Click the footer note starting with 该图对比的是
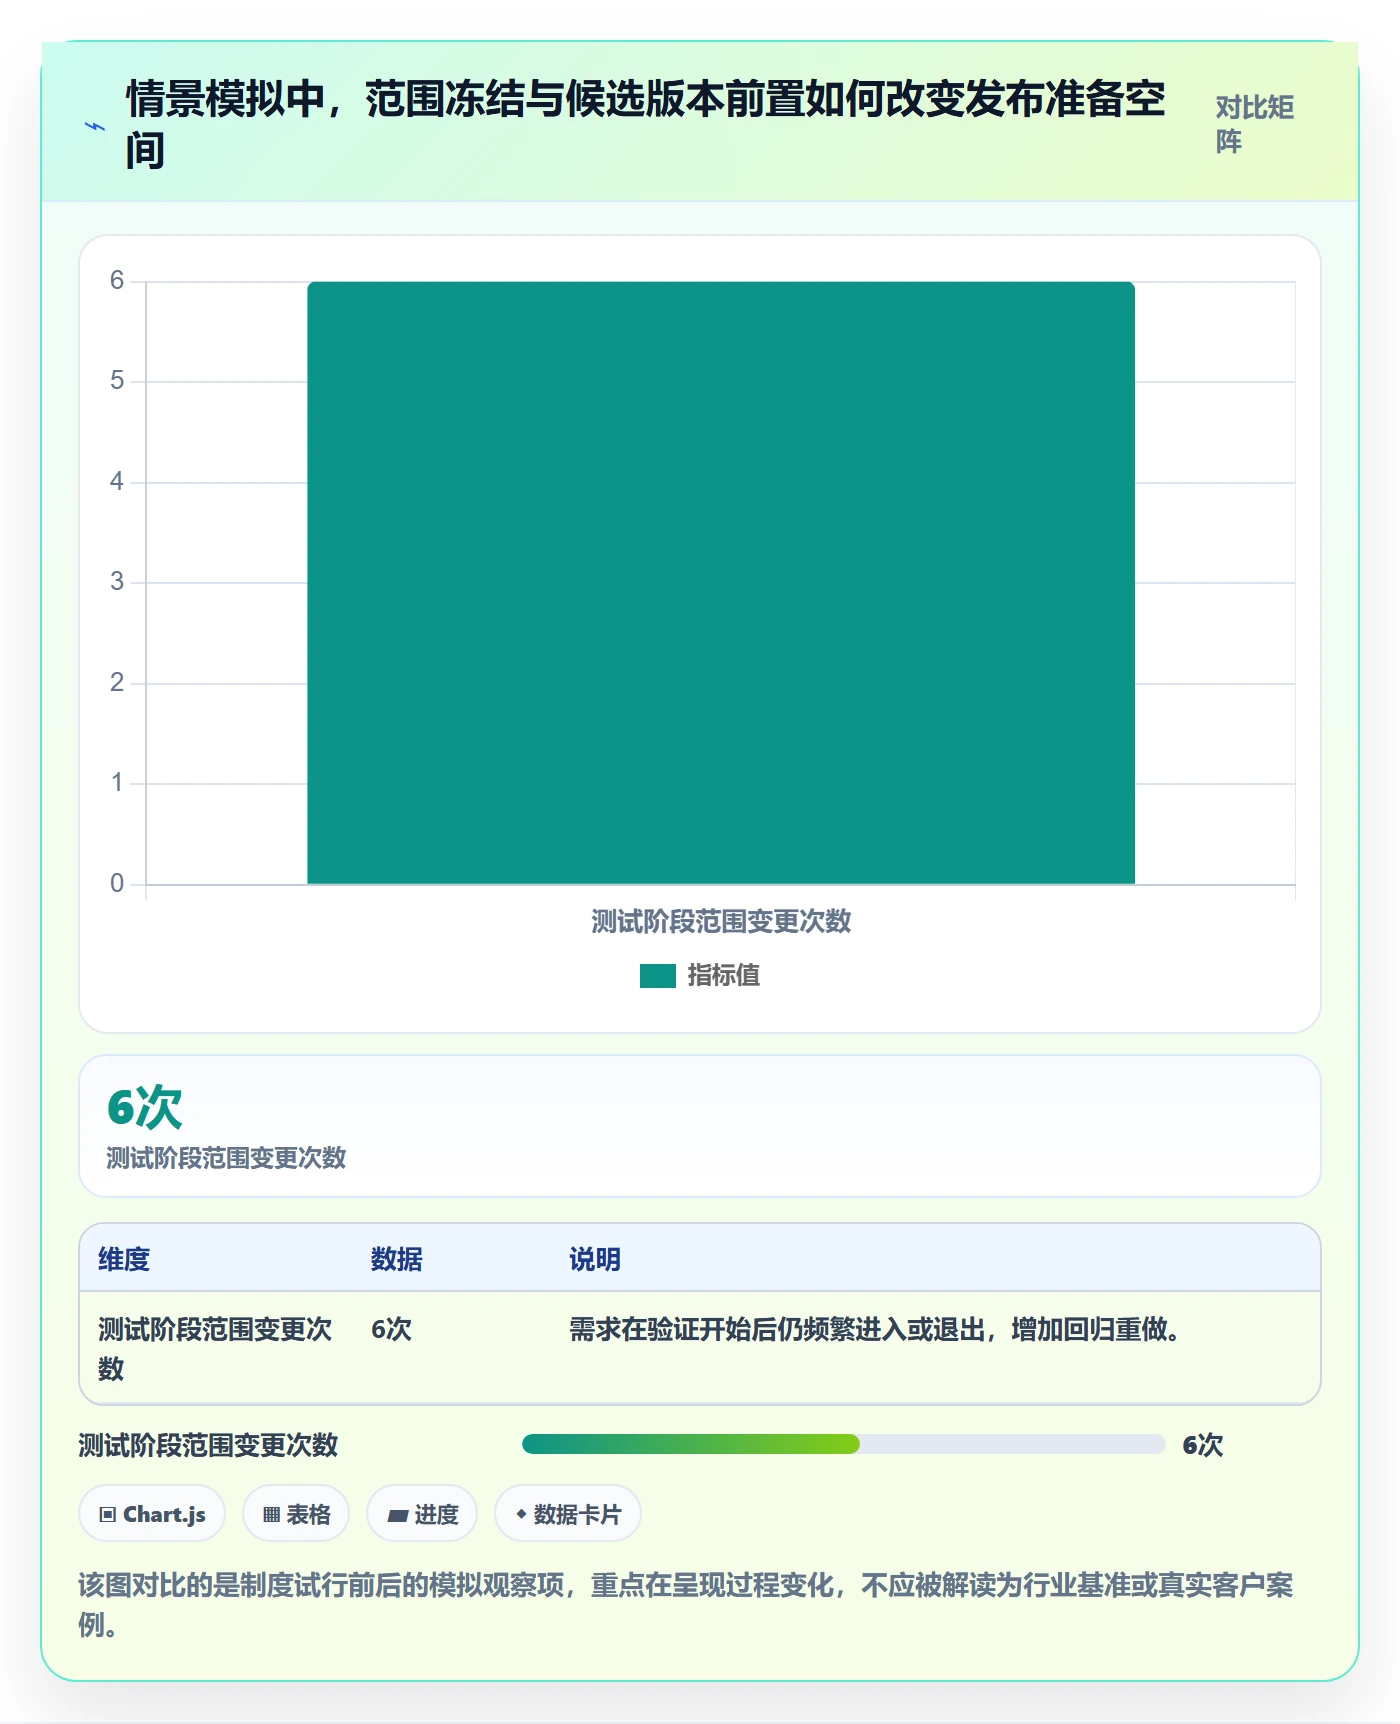 pyautogui.click(x=686, y=1605)
